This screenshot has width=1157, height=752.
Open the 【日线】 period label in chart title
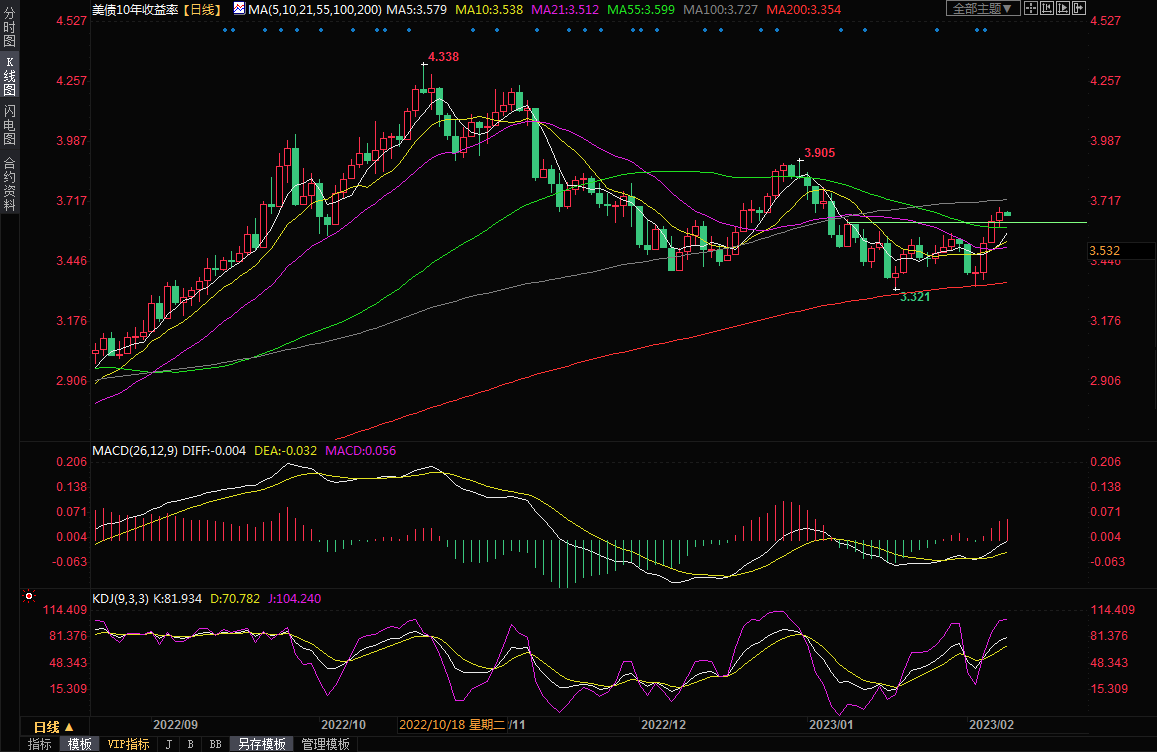(203, 9)
